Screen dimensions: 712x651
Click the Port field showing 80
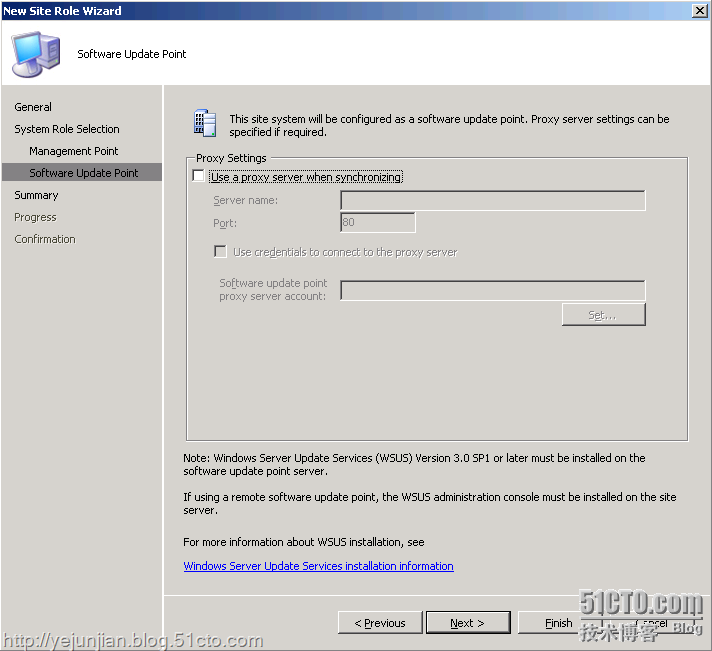[377, 222]
